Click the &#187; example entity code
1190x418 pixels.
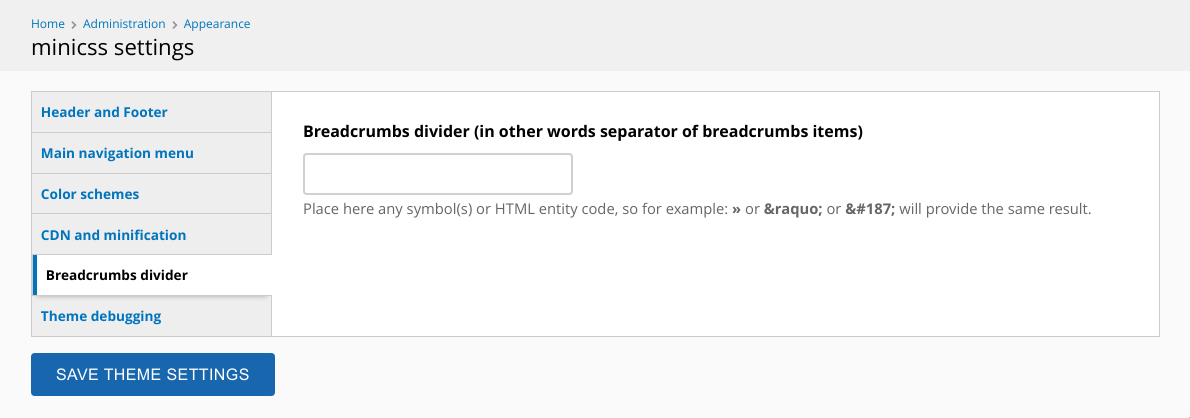(x=870, y=209)
